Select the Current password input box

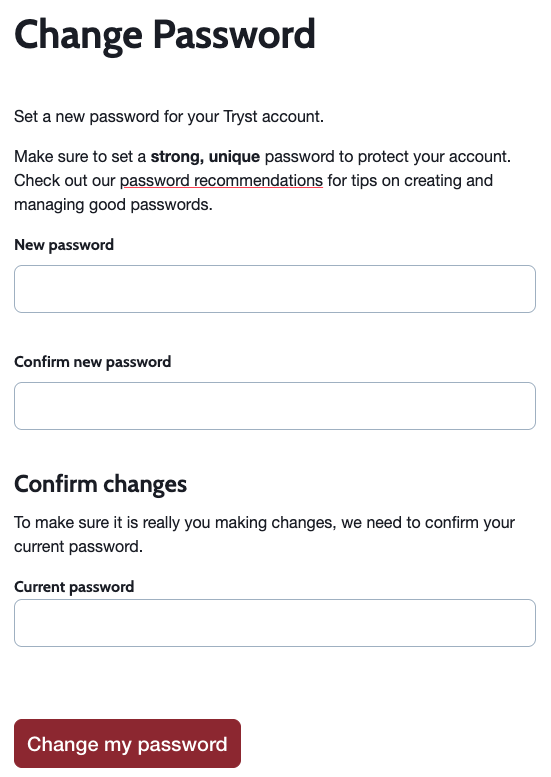point(275,623)
